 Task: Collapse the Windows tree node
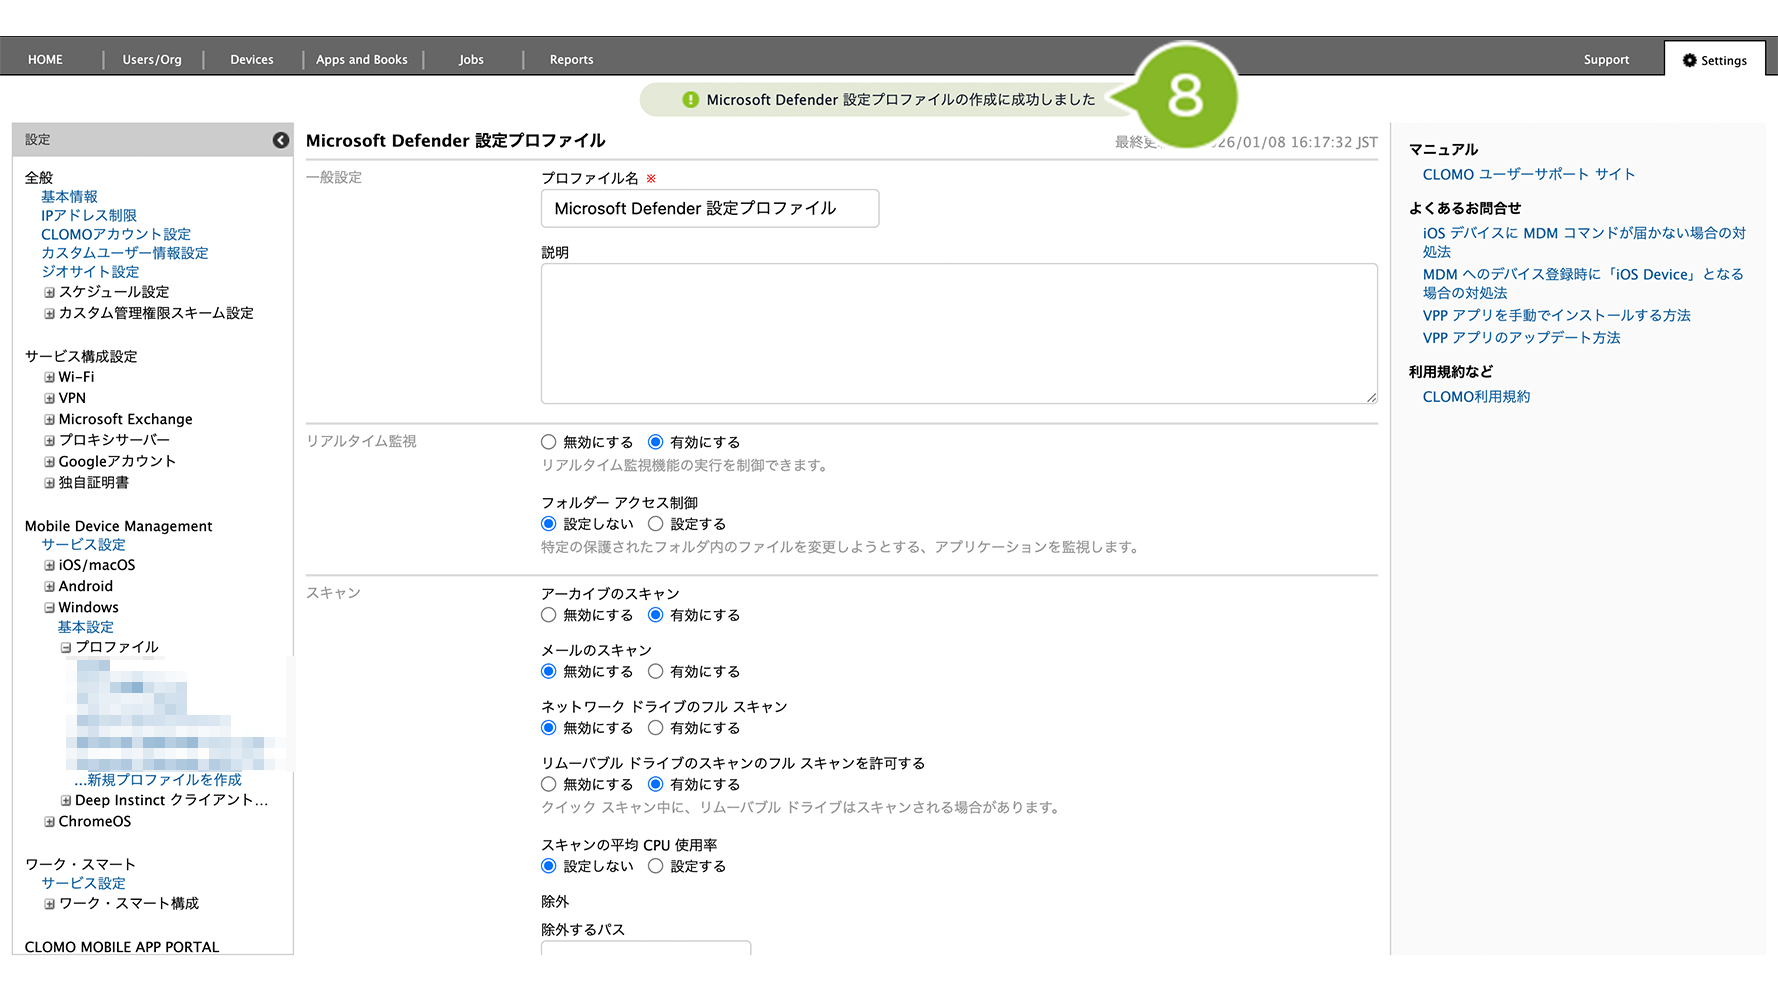click(x=49, y=608)
